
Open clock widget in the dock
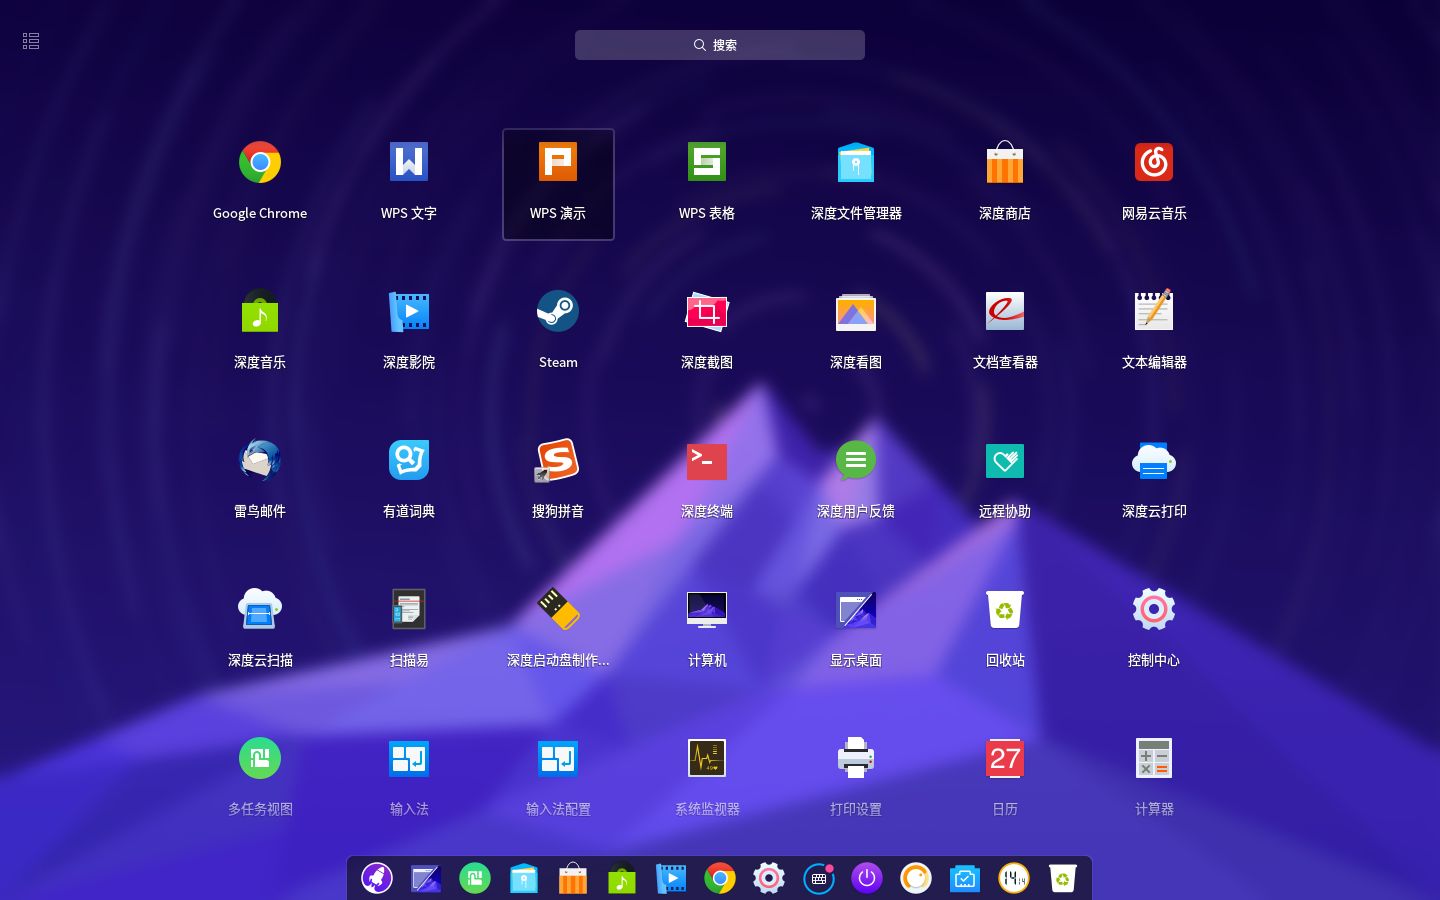point(1014,878)
